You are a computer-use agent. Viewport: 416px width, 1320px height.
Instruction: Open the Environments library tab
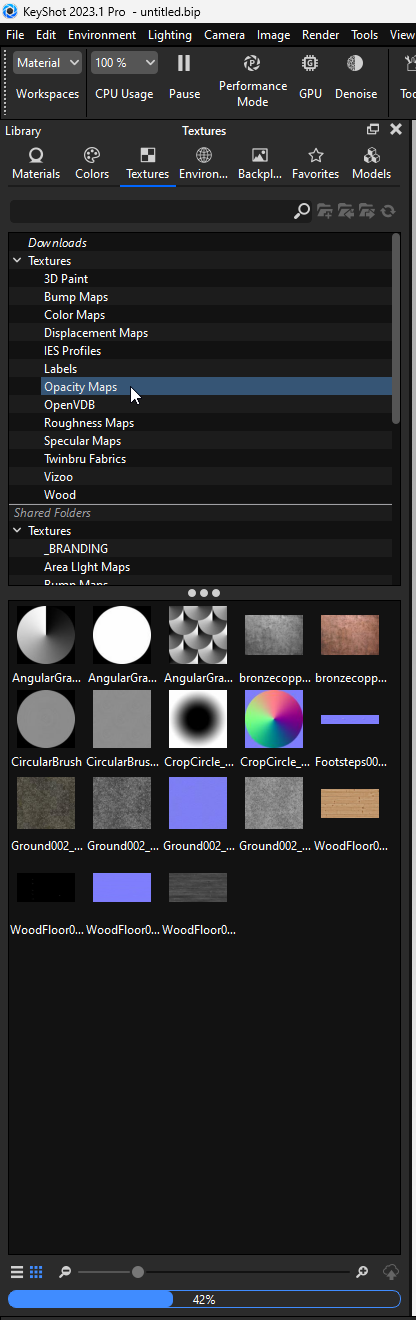point(204,164)
